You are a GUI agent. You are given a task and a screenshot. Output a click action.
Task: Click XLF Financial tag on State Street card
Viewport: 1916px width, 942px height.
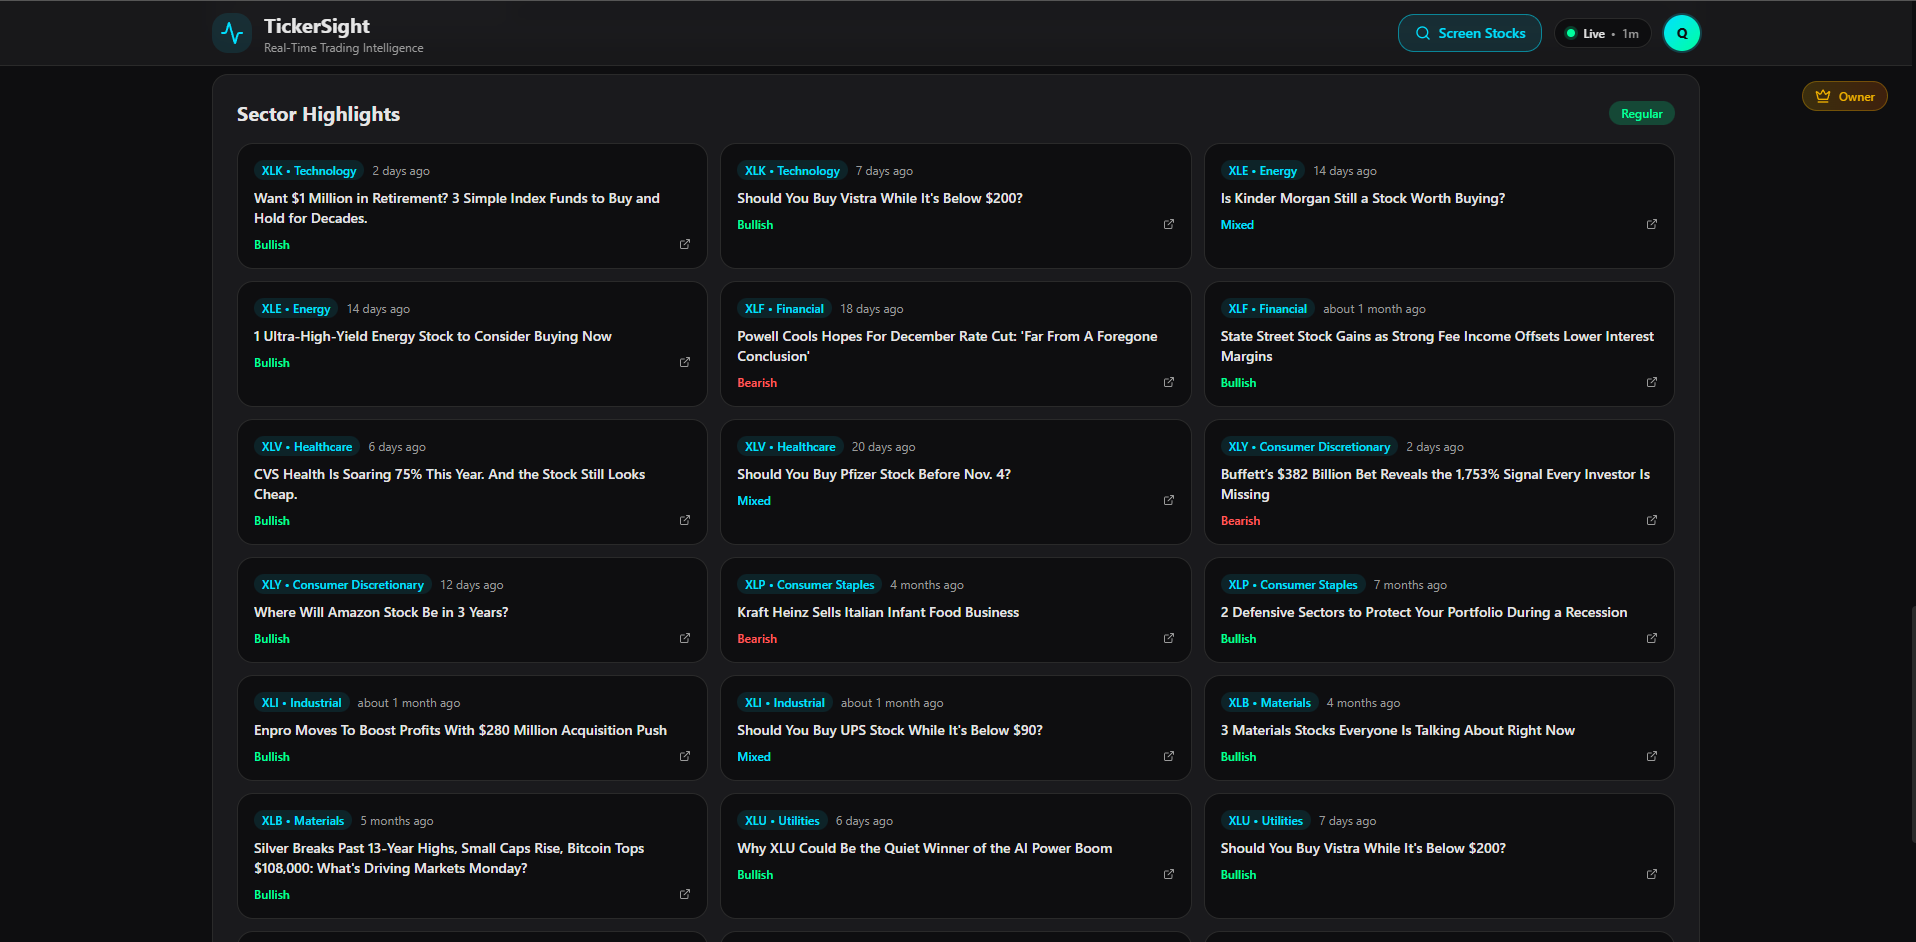click(x=1267, y=309)
